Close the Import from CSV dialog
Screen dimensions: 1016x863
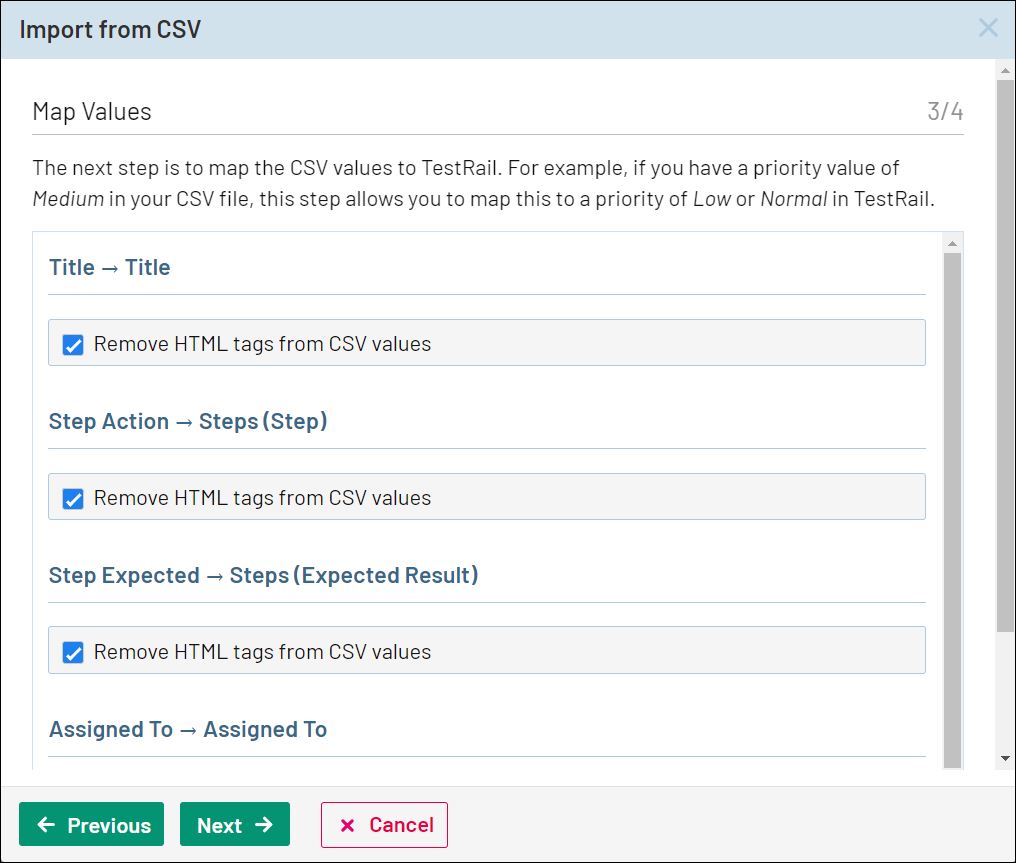988,28
